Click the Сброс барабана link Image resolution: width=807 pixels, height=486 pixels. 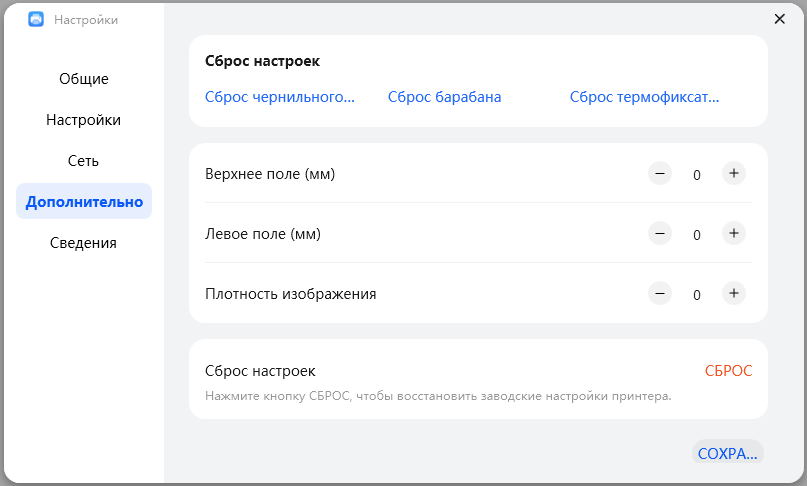[445, 97]
